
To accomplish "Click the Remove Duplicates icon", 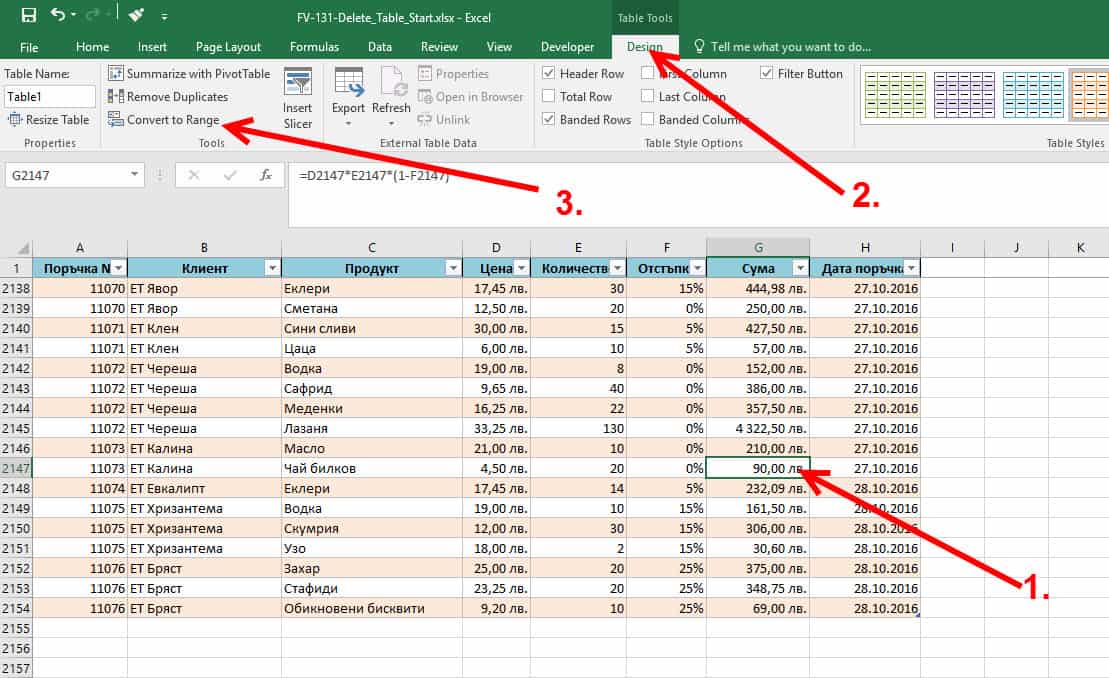I will pyautogui.click(x=115, y=97).
